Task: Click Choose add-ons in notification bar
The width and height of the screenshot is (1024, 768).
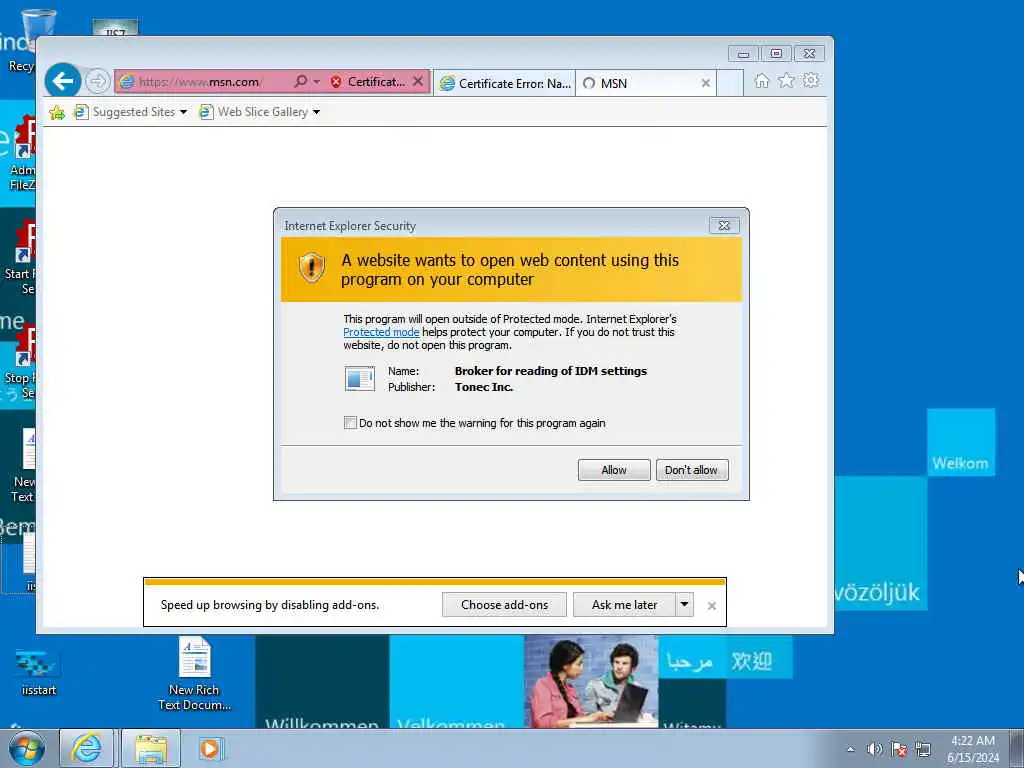Action: point(504,605)
